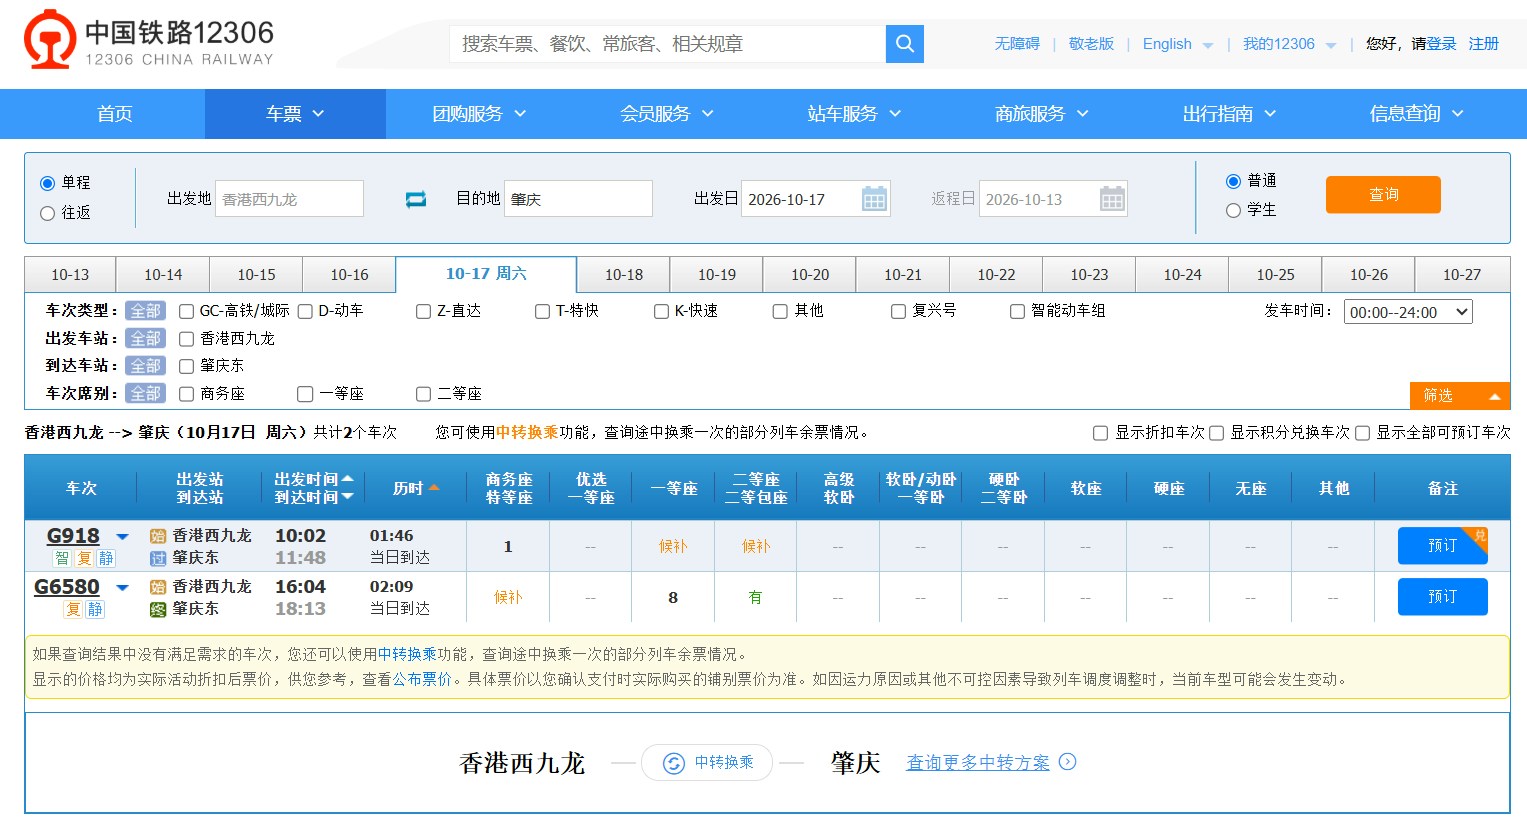Image resolution: width=1527 pixels, height=829 pixels.
Task: Book train G6580 with 预订 button
Action: (1442, 597)
